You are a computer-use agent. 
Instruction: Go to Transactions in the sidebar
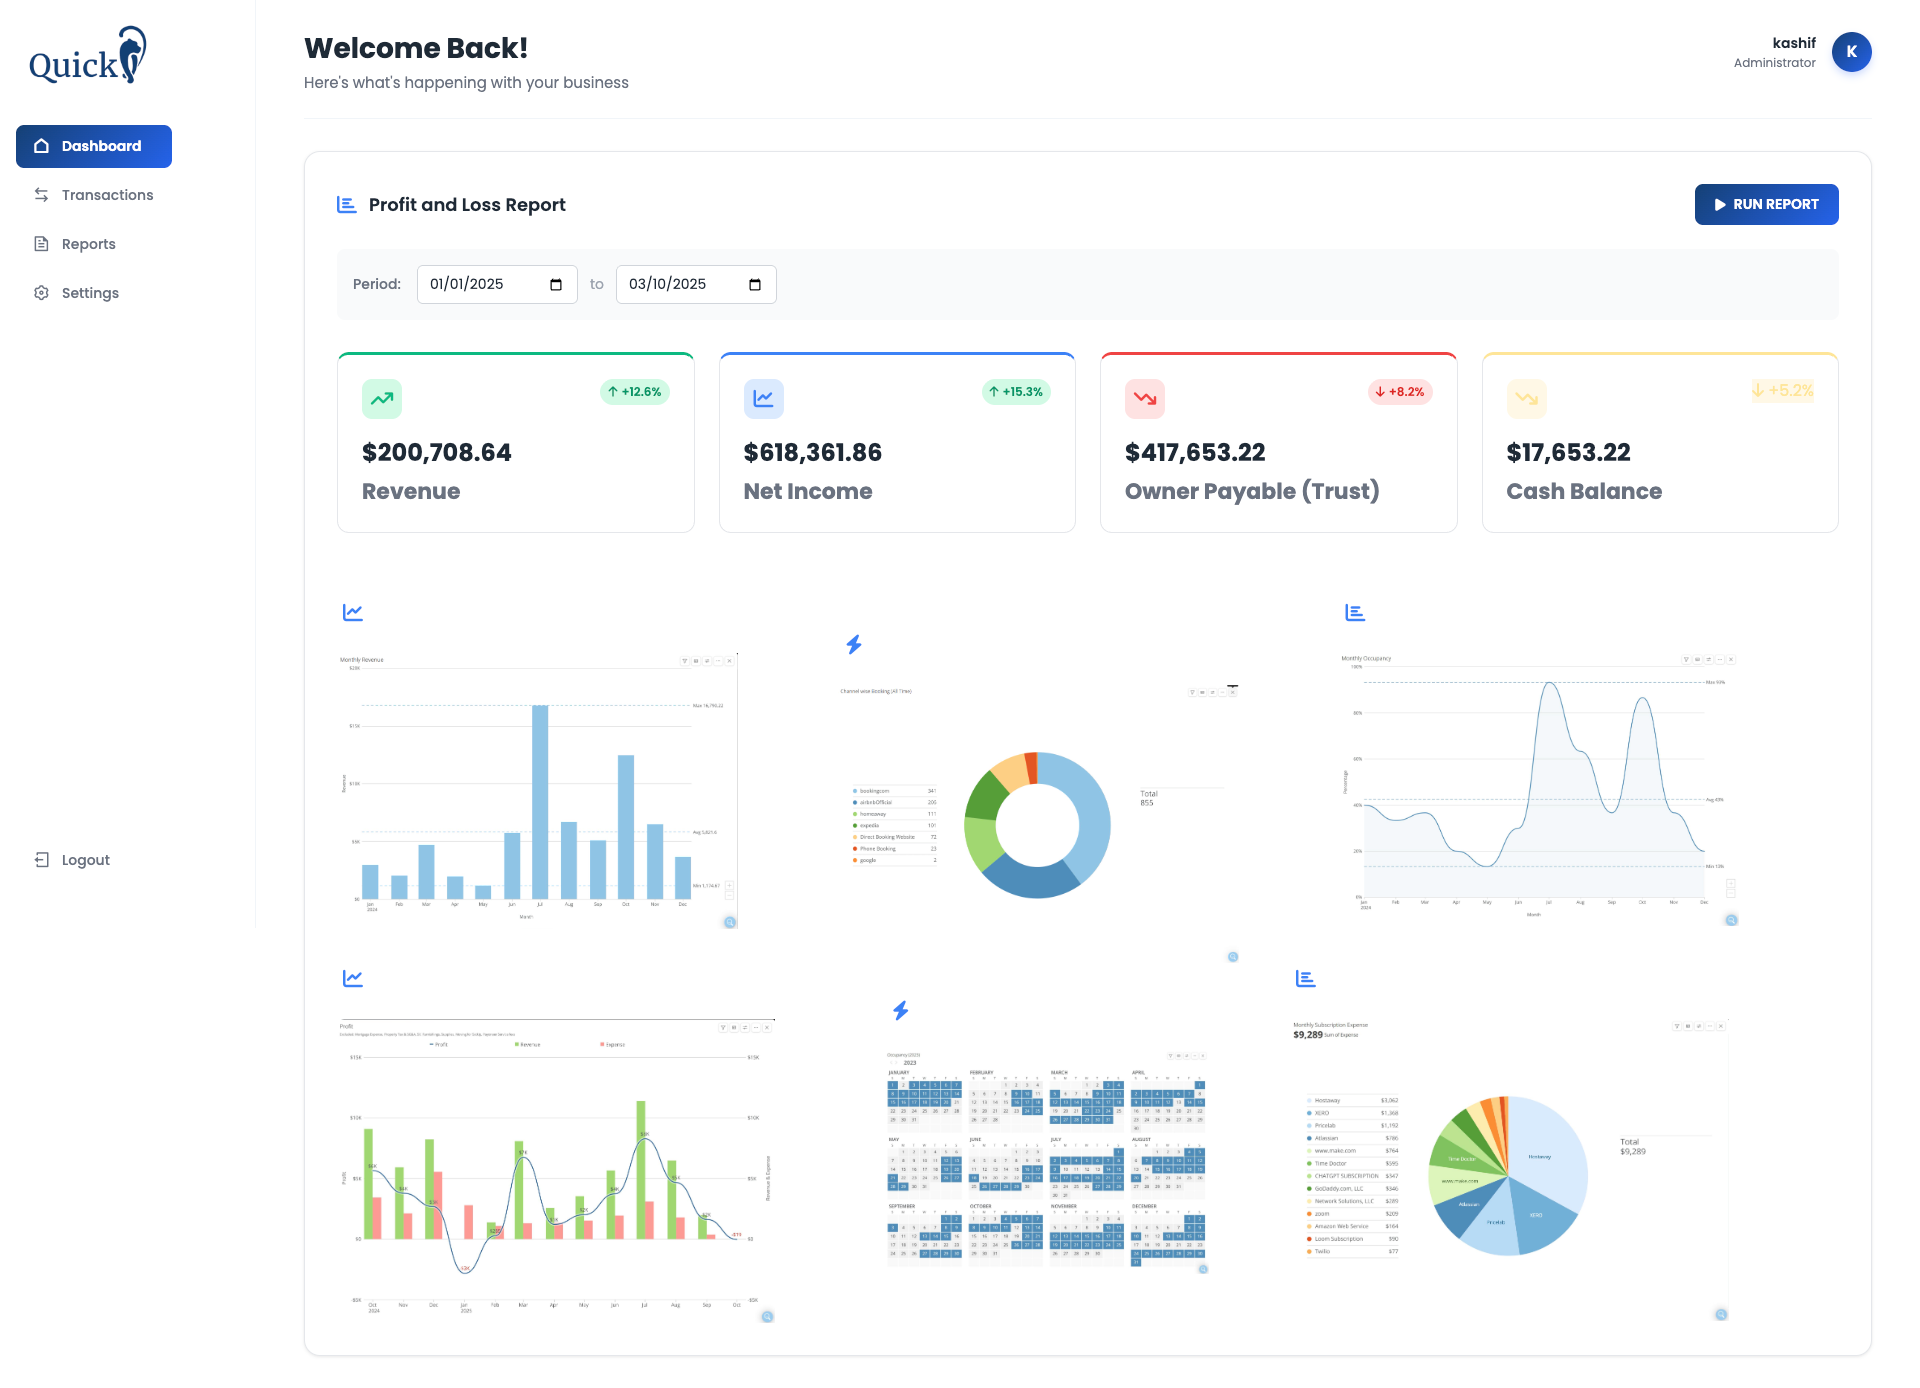107,195
